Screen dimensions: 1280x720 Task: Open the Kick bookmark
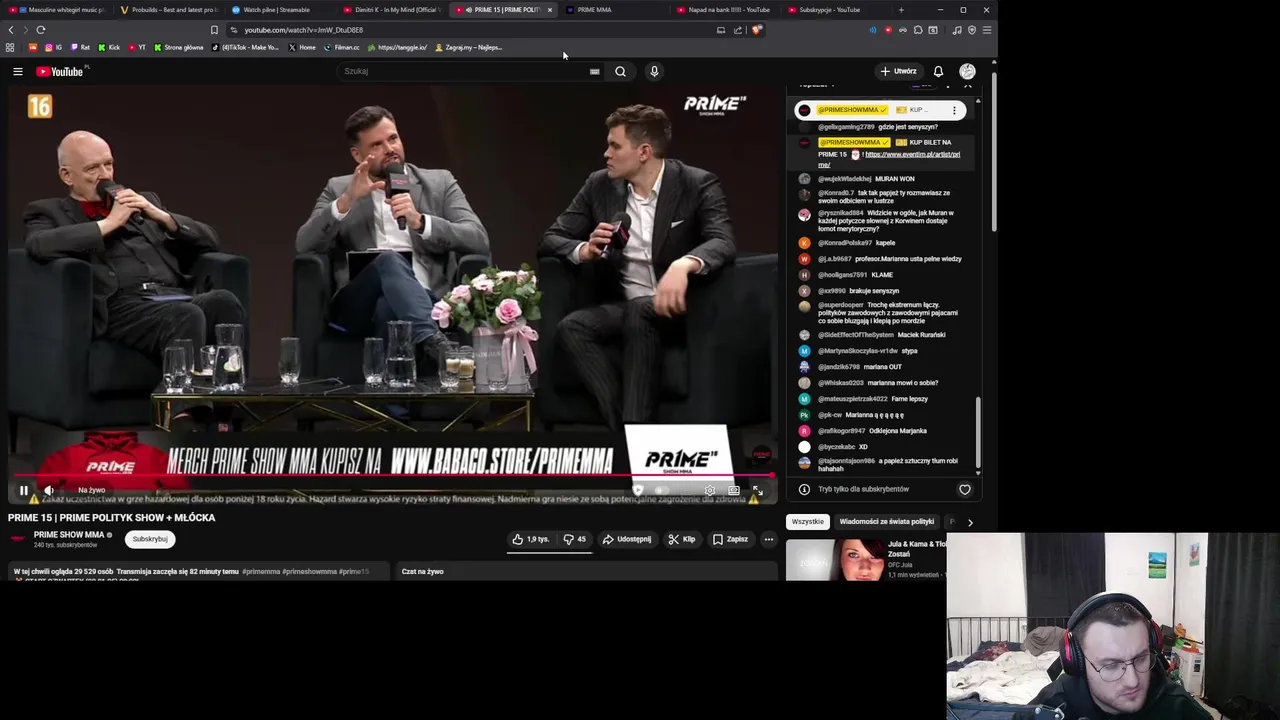point(109,47)
